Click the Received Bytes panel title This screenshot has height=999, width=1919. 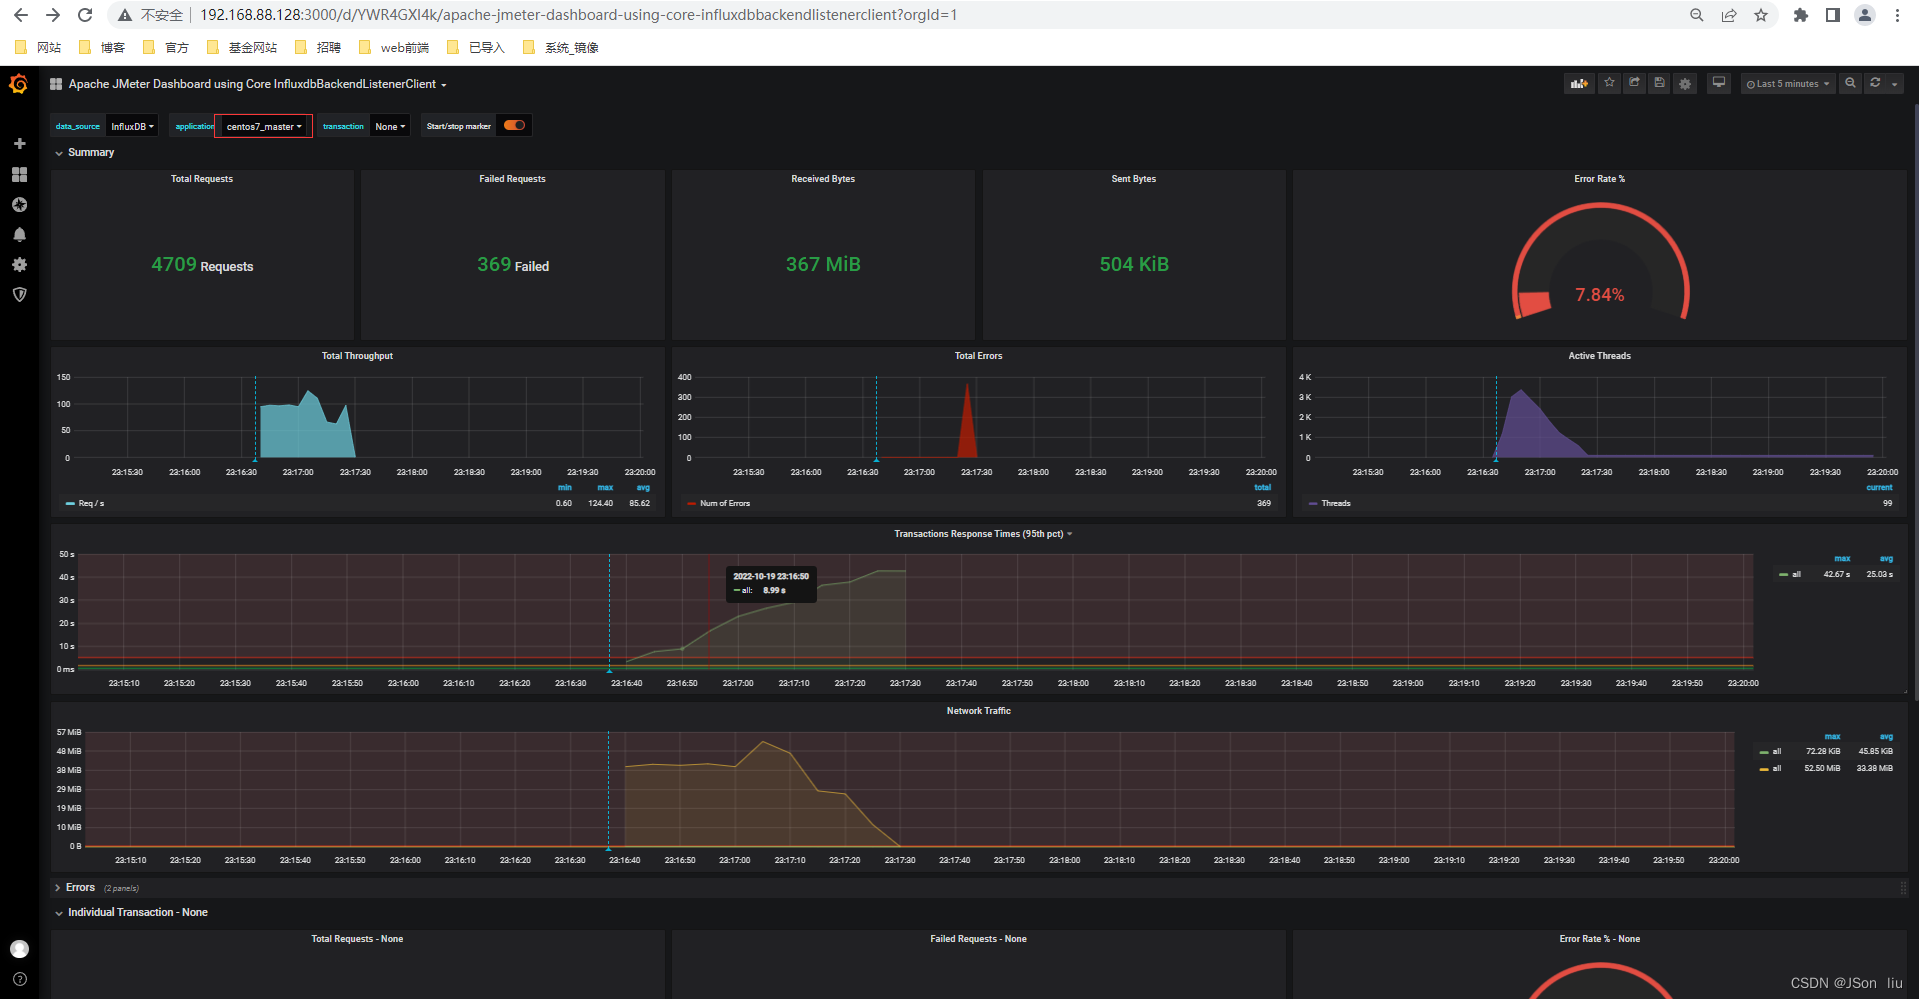click(x=823, y=179)
